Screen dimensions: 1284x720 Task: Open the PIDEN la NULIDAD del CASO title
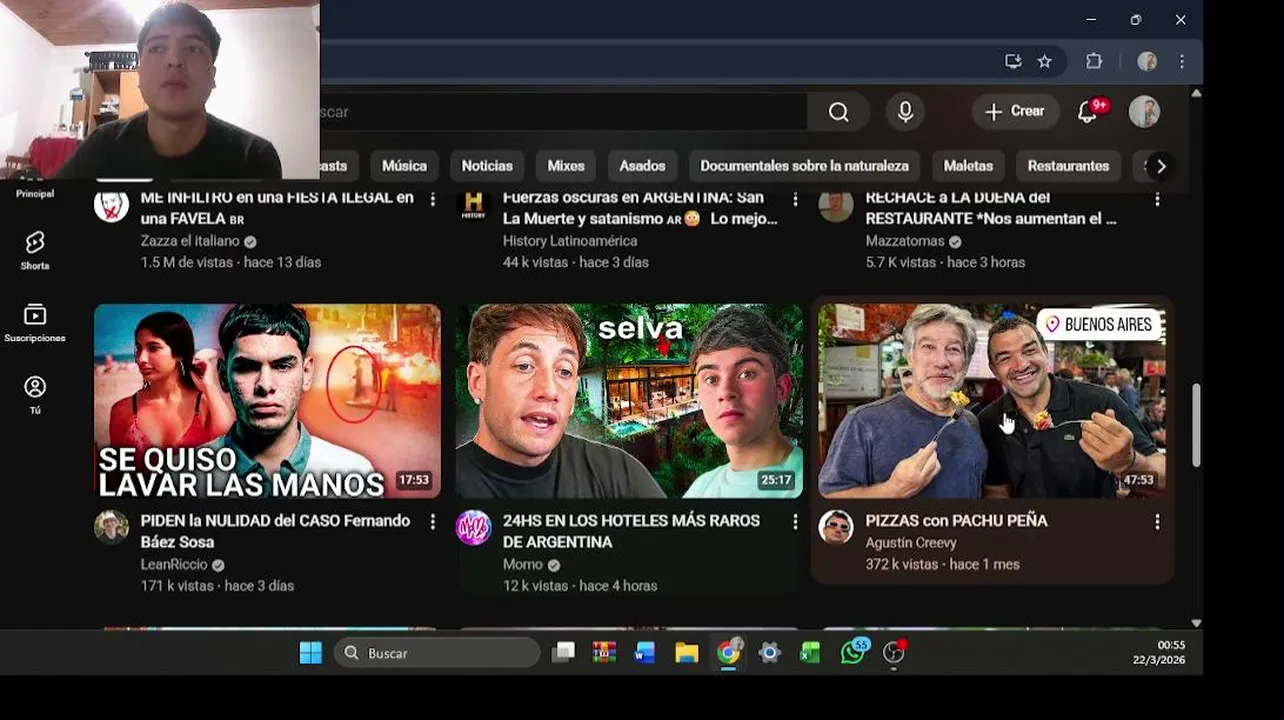pyautogui.click(x=275, y=531)
